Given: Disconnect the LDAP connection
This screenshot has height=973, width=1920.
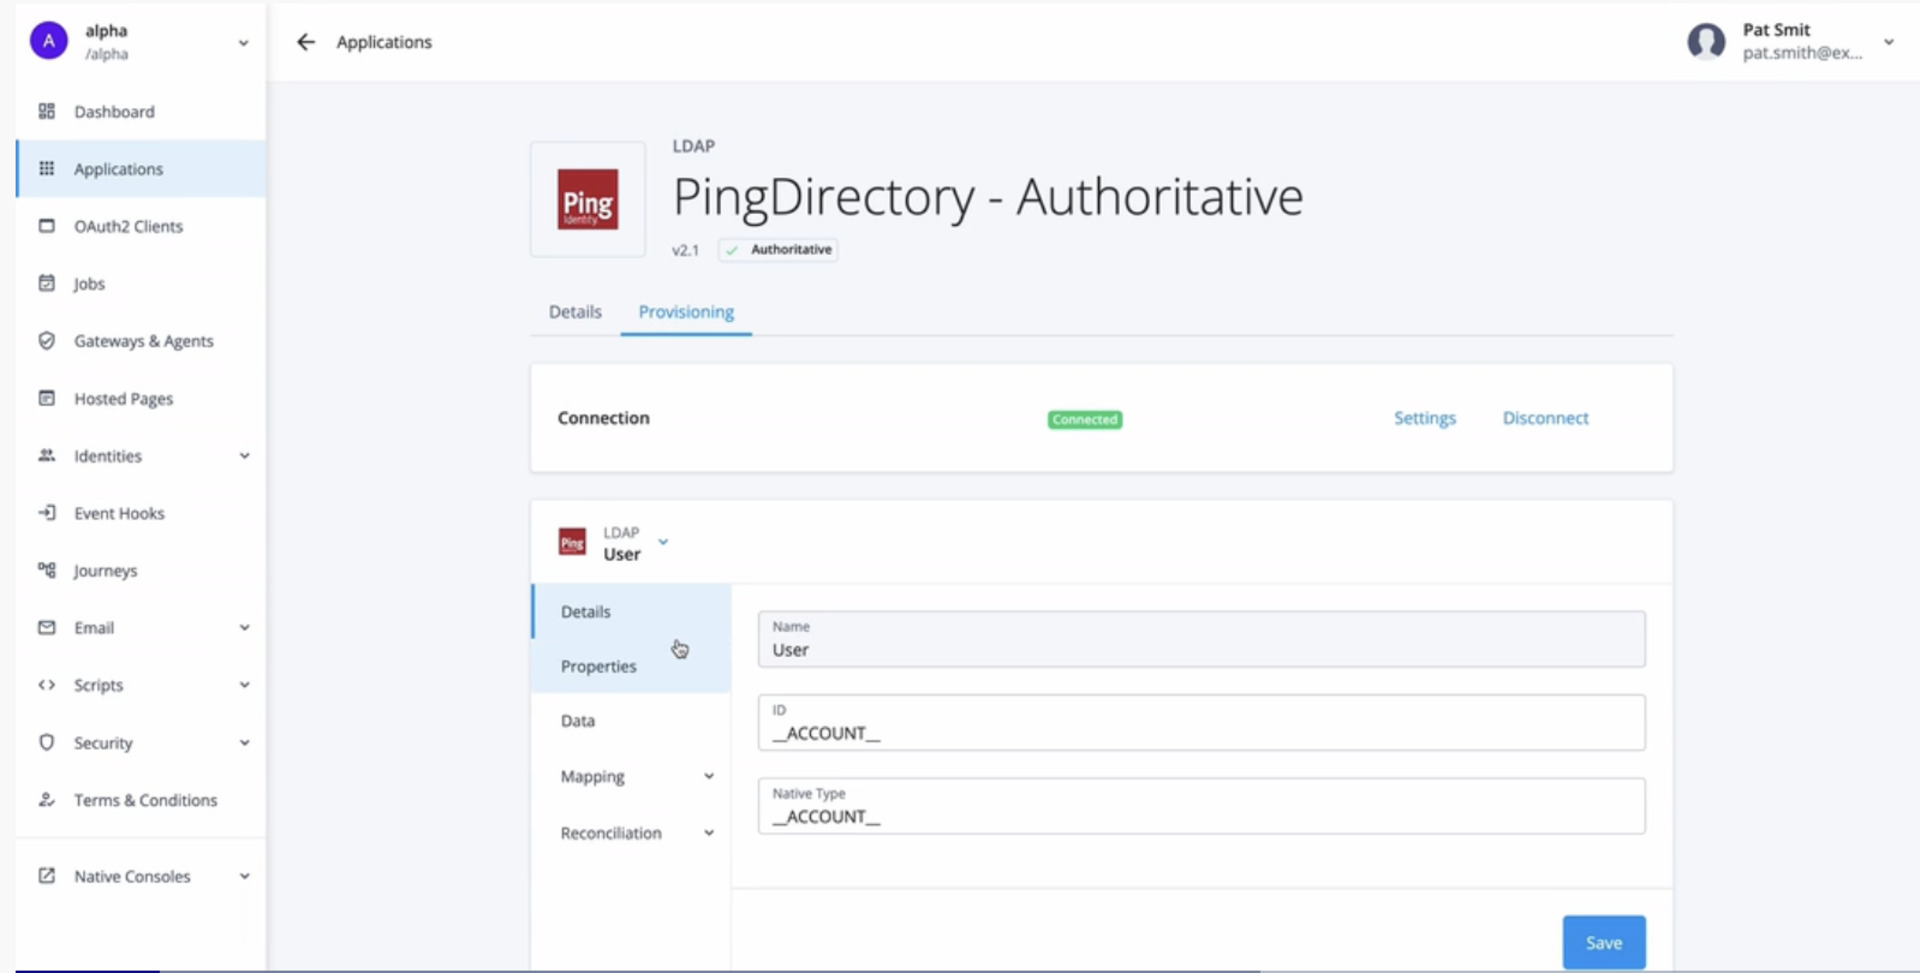Looking at the screenshot, I should [1545, 418].
